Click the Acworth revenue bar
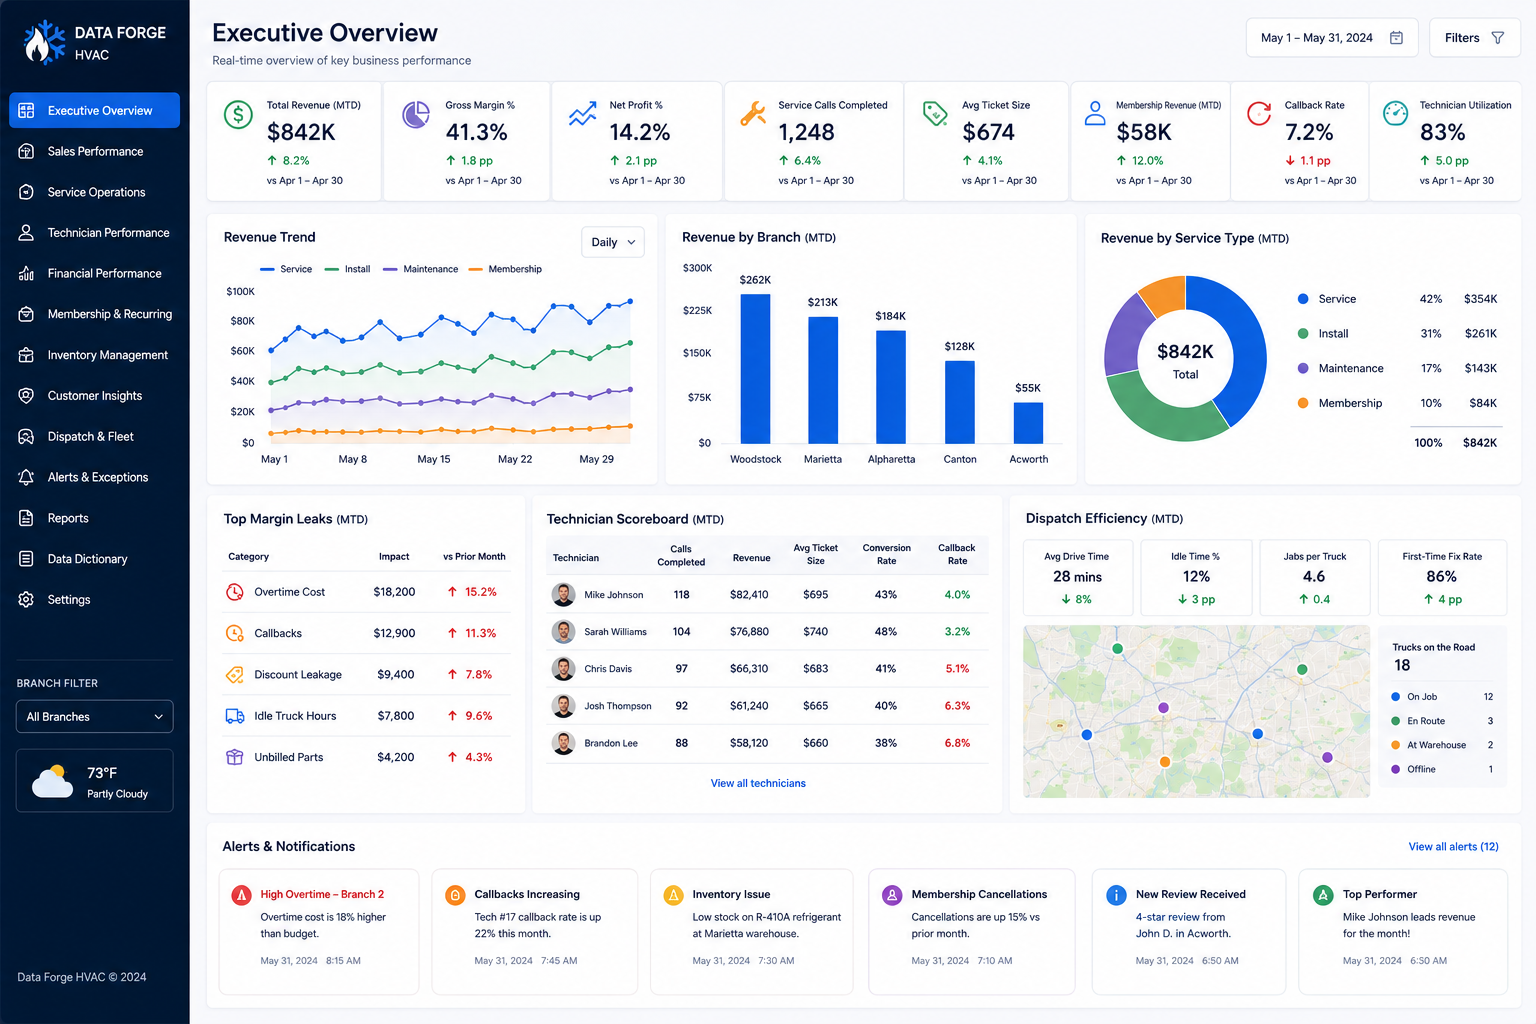The width and height of the screenshot is (1536, 1024). (1028, 423)
